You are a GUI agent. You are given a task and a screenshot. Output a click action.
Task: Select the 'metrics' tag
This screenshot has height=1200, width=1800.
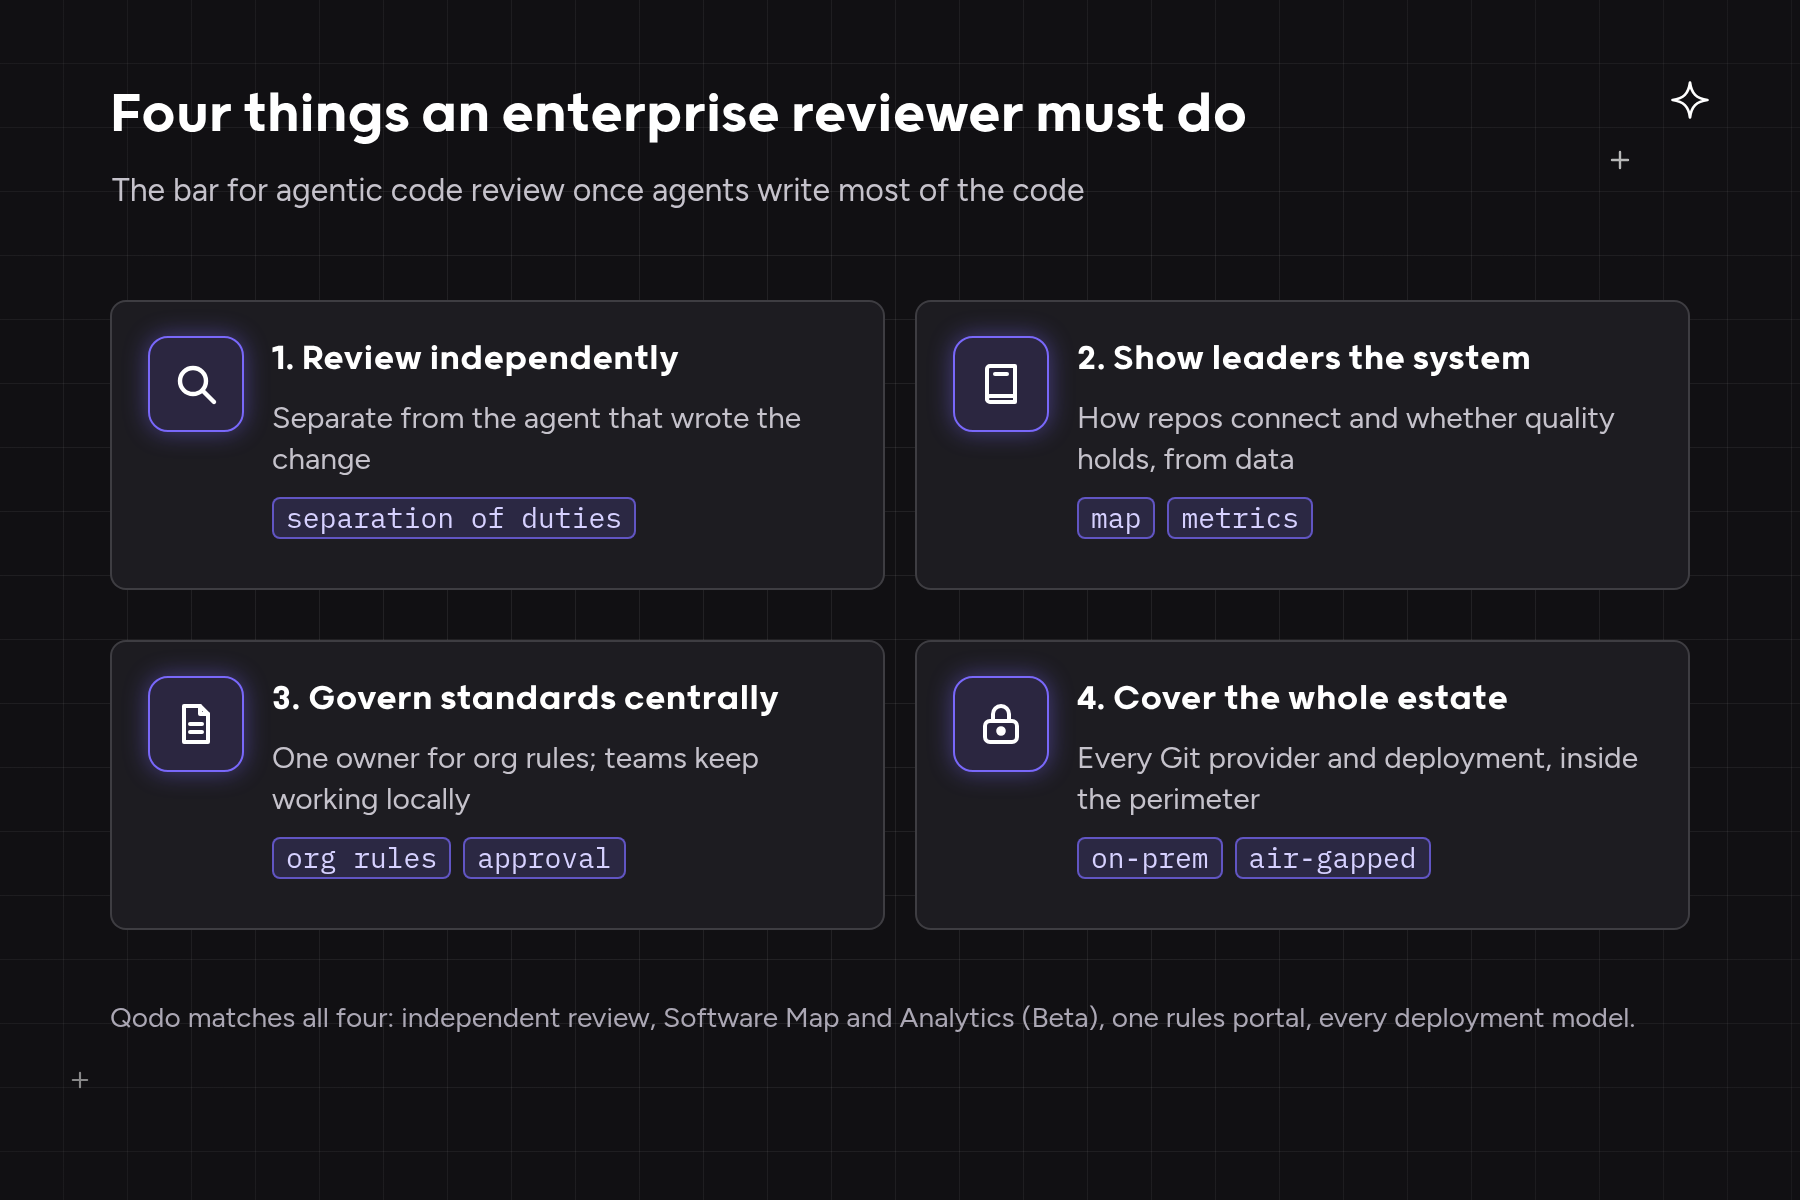1240,518
